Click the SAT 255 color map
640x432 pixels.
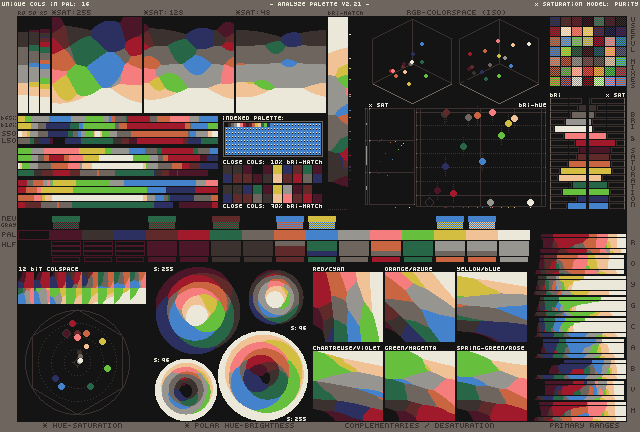pyautogui.click(x=97, y=65)
